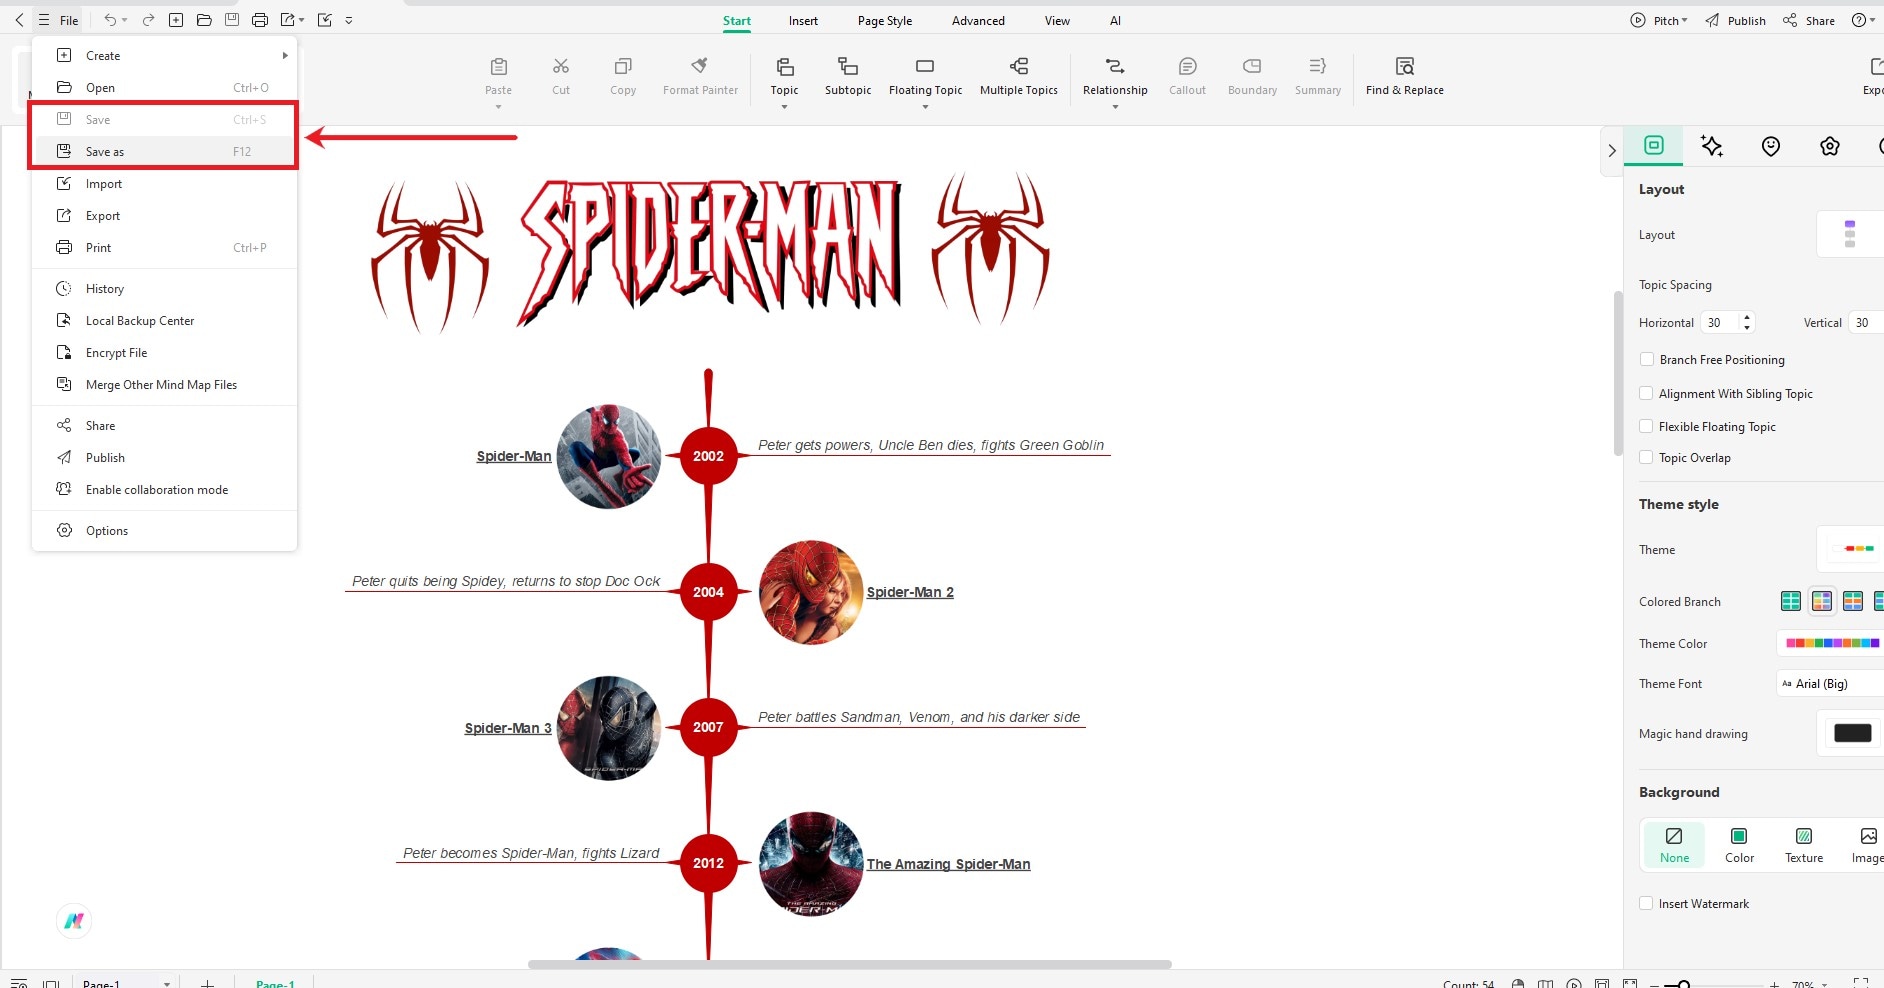Image resolution: width=1884 pixels, height=988 pixels.
Task: Click Merge Other Mind Map Files
Action: pos(165,385)
